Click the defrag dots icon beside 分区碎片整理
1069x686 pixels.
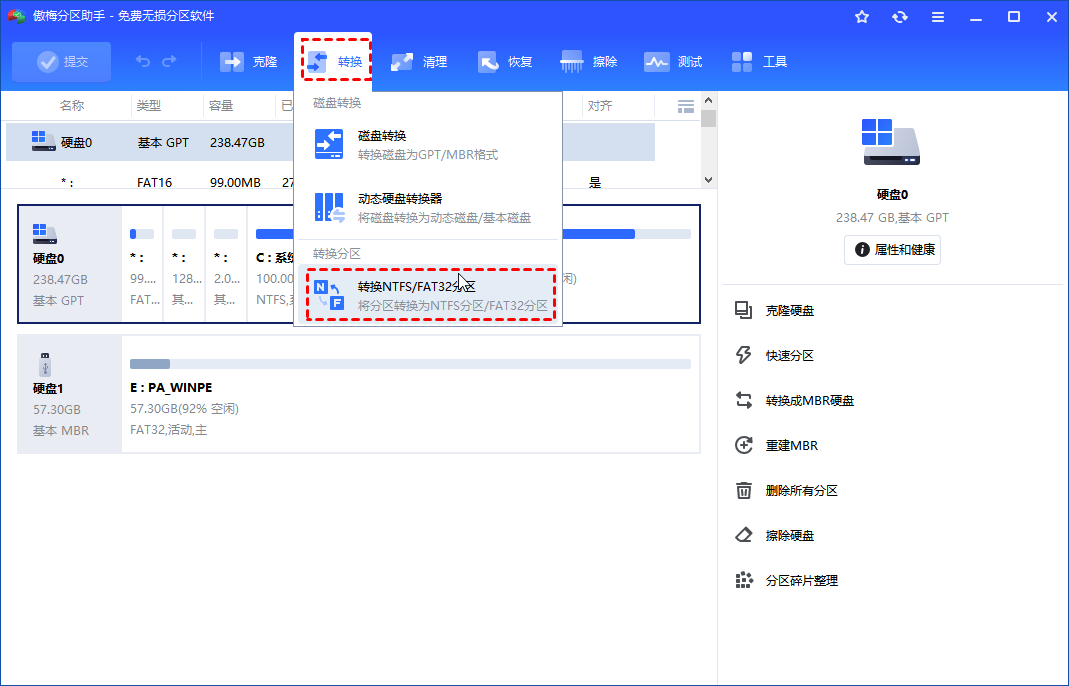(744, 580)
